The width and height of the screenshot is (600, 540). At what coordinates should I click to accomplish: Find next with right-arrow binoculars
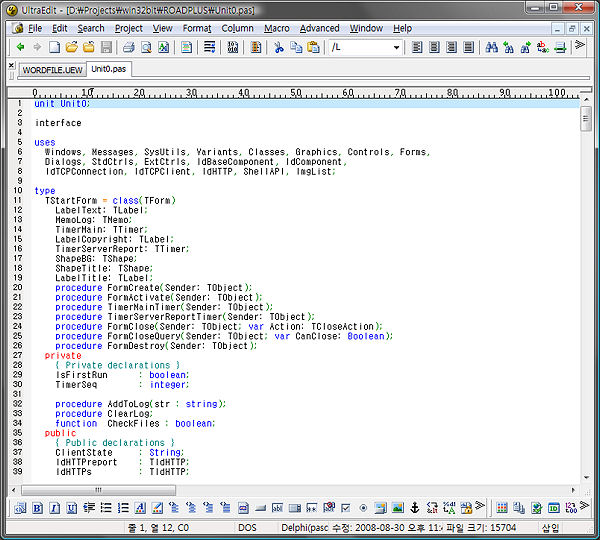coord(526,47)
